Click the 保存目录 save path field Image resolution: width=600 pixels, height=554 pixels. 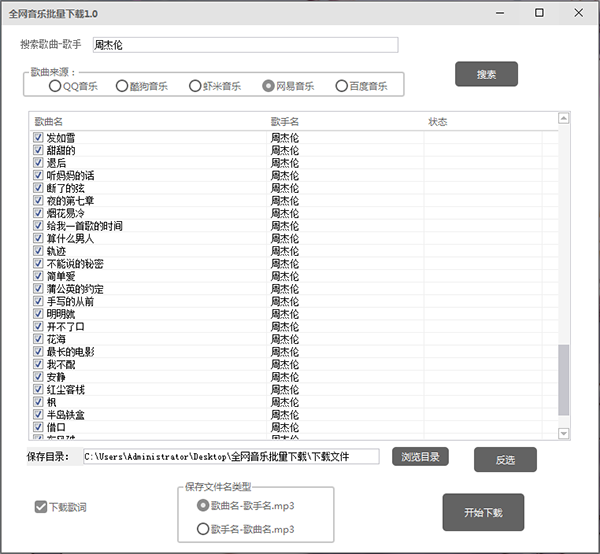coord(230,457)
